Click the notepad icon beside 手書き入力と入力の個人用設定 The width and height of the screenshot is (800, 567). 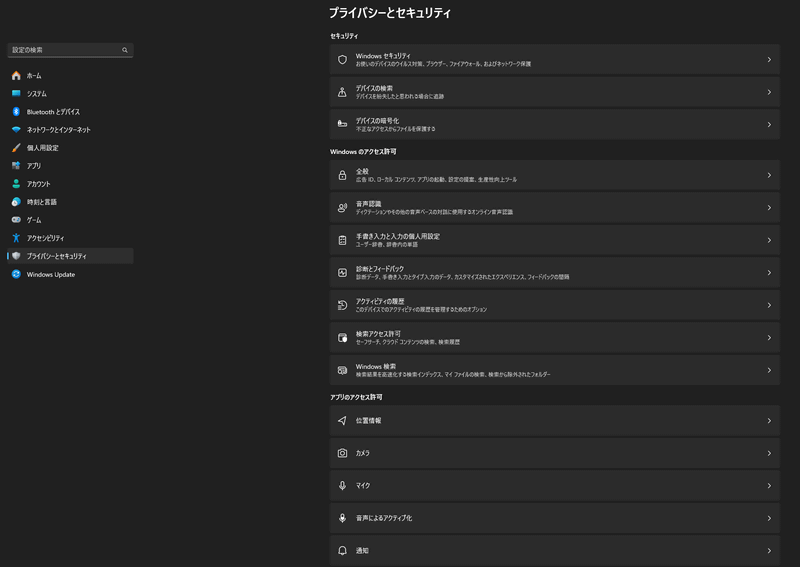342,240
